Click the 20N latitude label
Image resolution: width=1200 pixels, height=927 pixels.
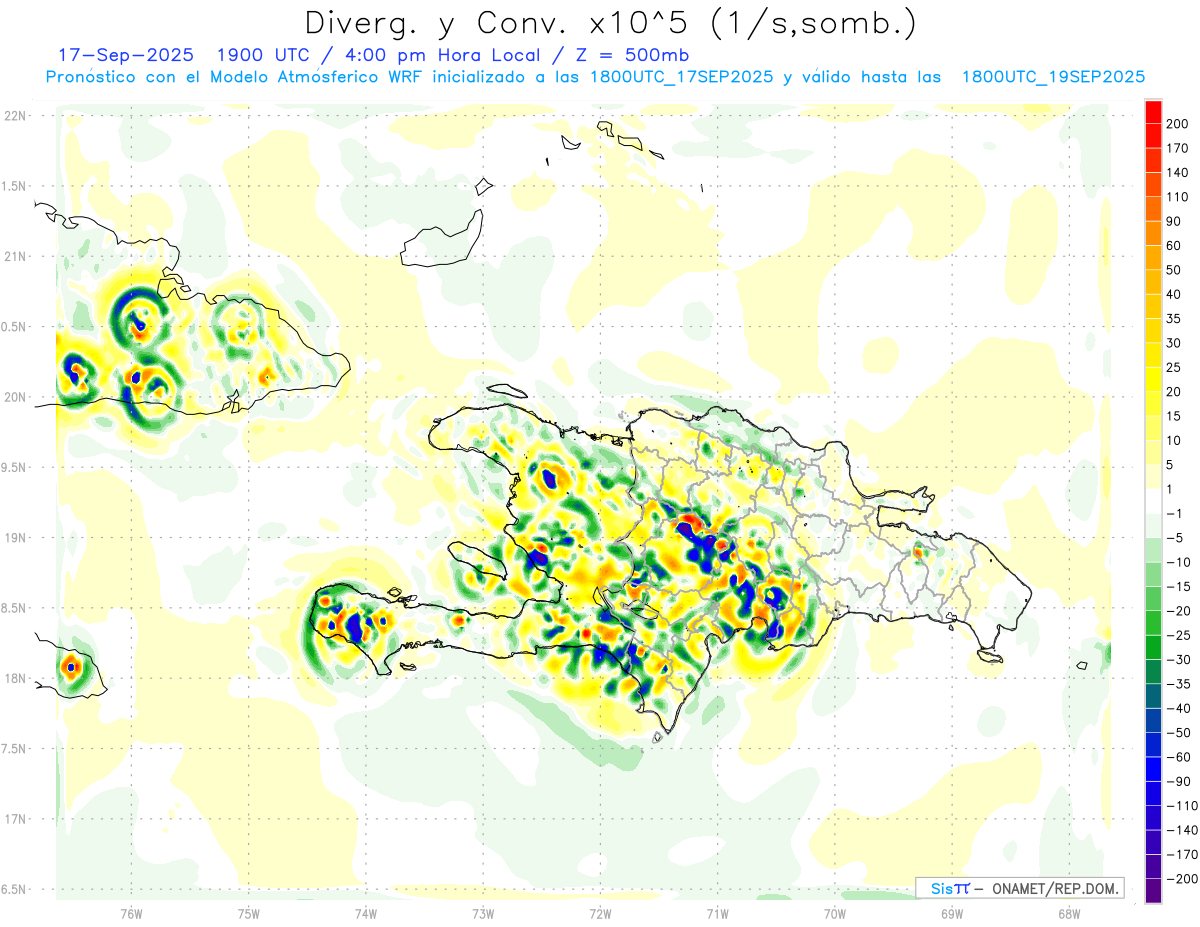pyautogui.click(x=15, y=397)
